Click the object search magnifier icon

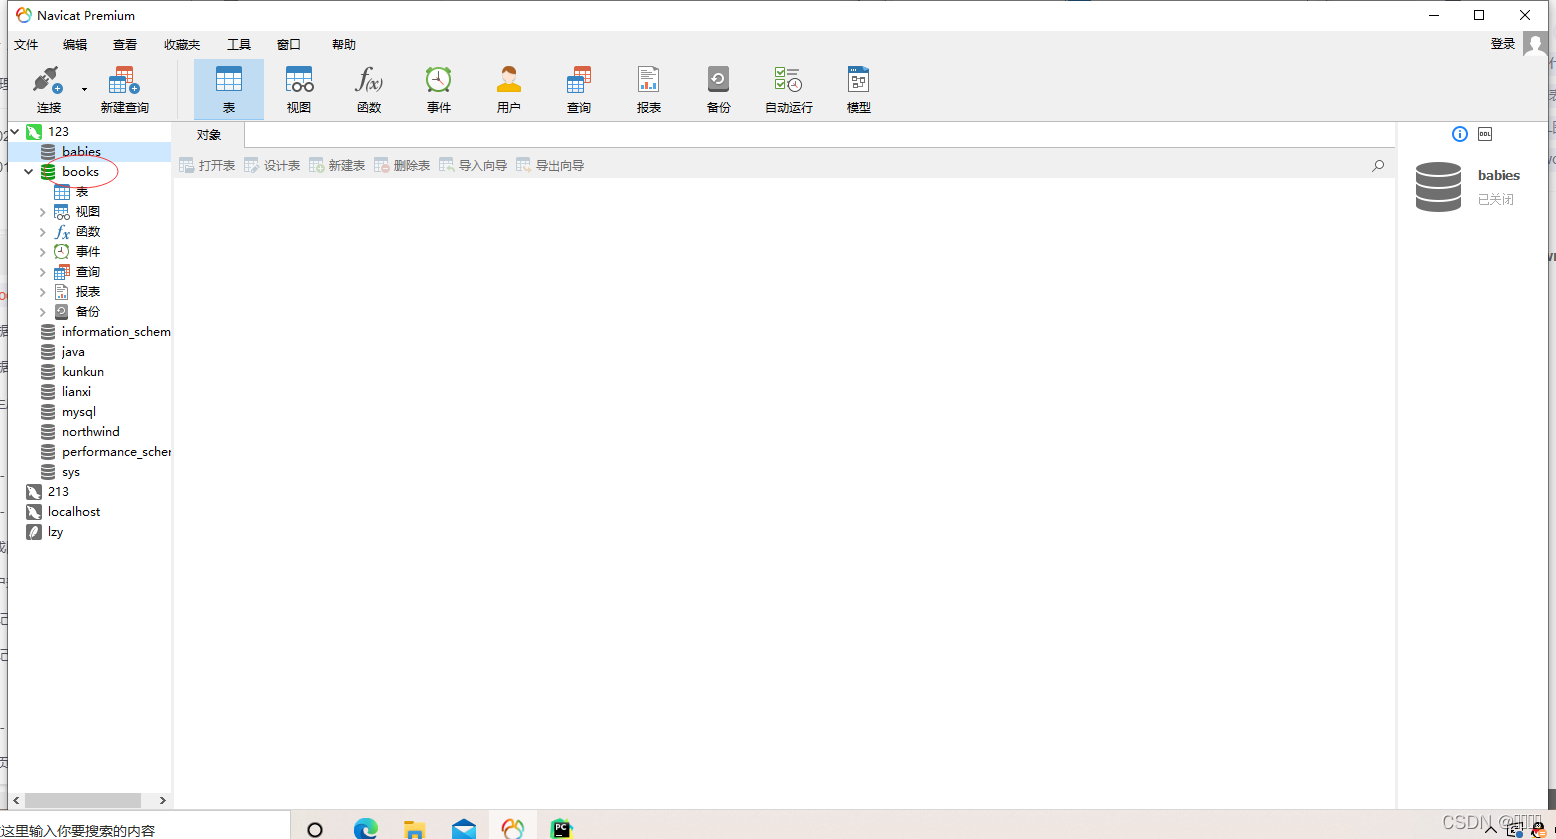pos(1378,166)
